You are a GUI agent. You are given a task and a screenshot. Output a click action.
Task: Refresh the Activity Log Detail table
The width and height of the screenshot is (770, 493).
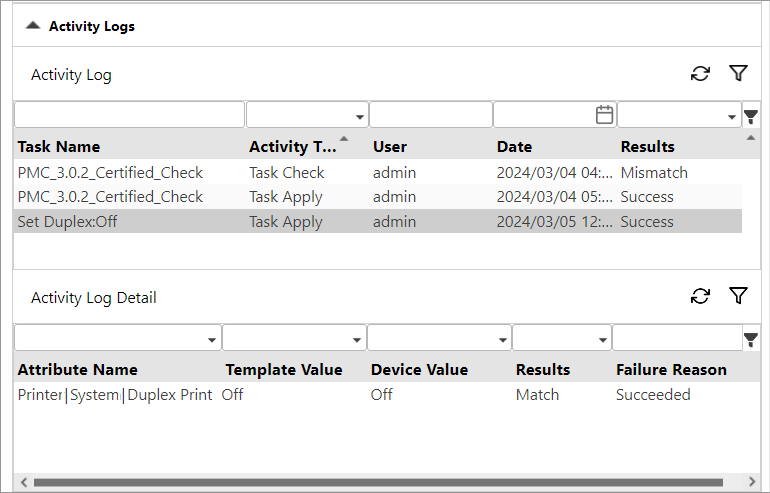point(700,296)
